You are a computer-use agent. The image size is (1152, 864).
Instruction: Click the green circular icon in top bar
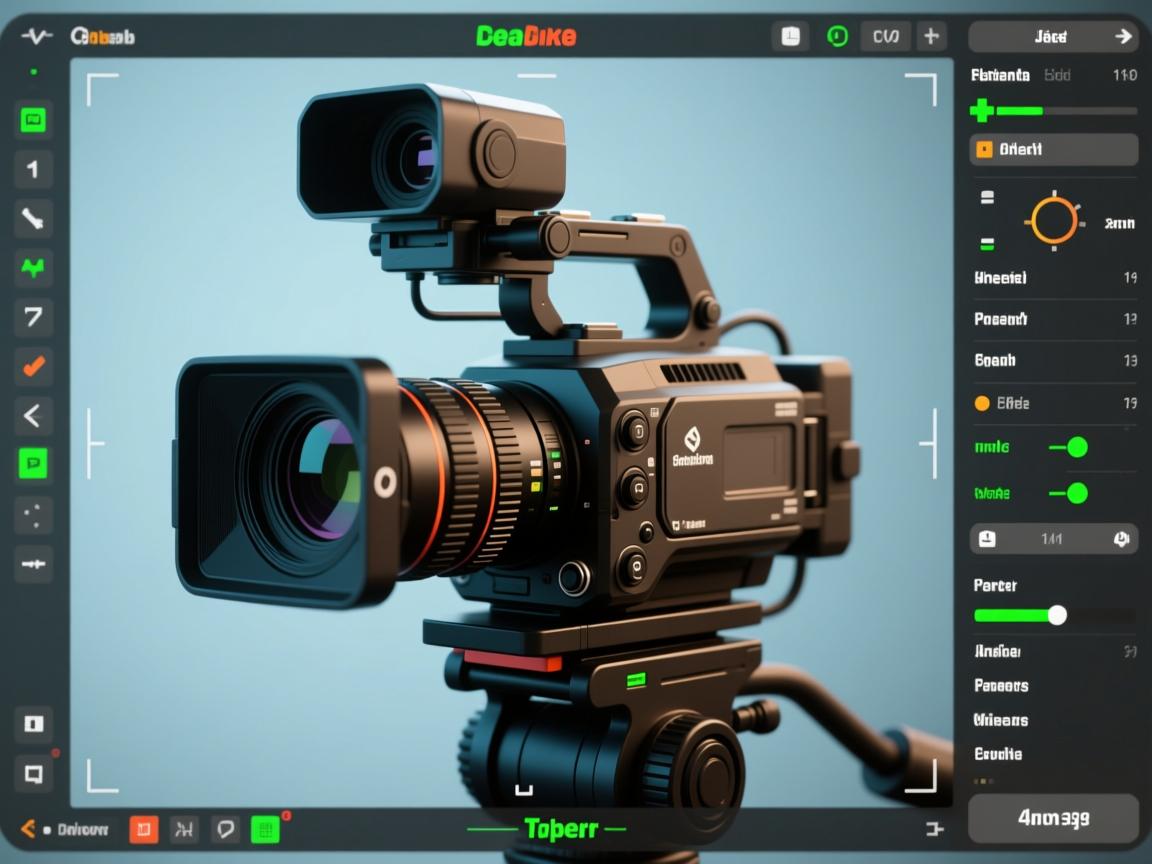pos(838,37)
